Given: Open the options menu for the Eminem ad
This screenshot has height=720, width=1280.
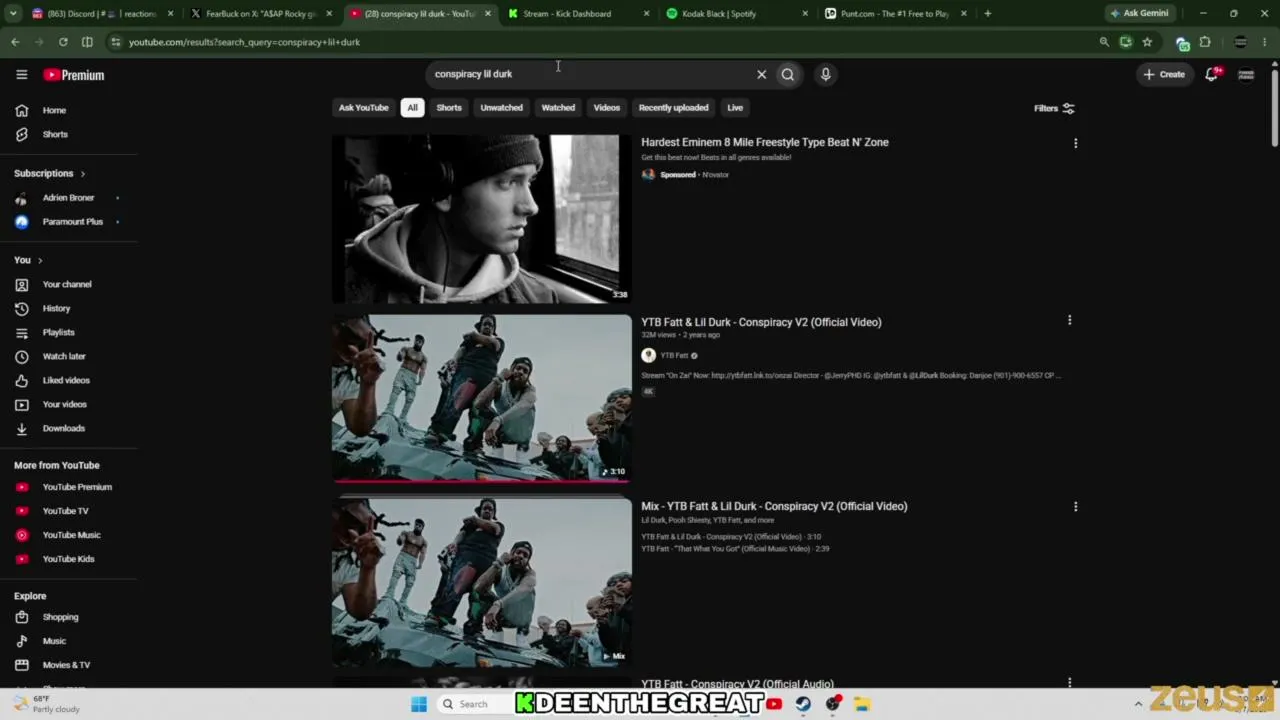Looking at the screenshot, I should pyautogui.click(x=1075, y=143).
